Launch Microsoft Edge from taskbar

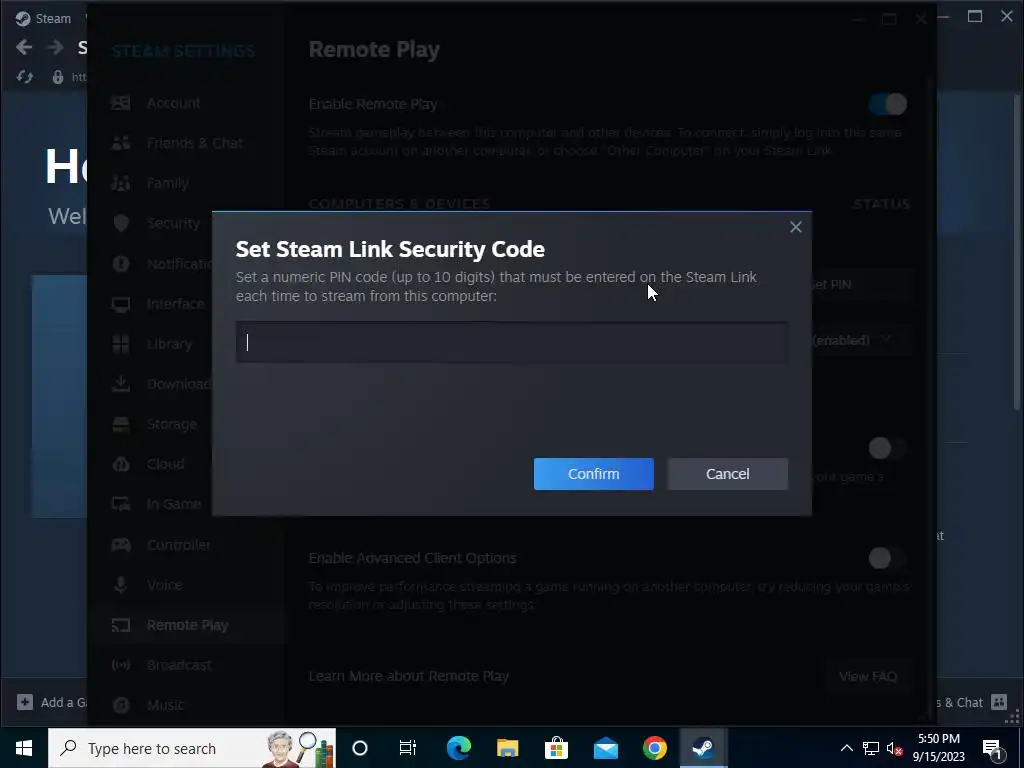458,748
